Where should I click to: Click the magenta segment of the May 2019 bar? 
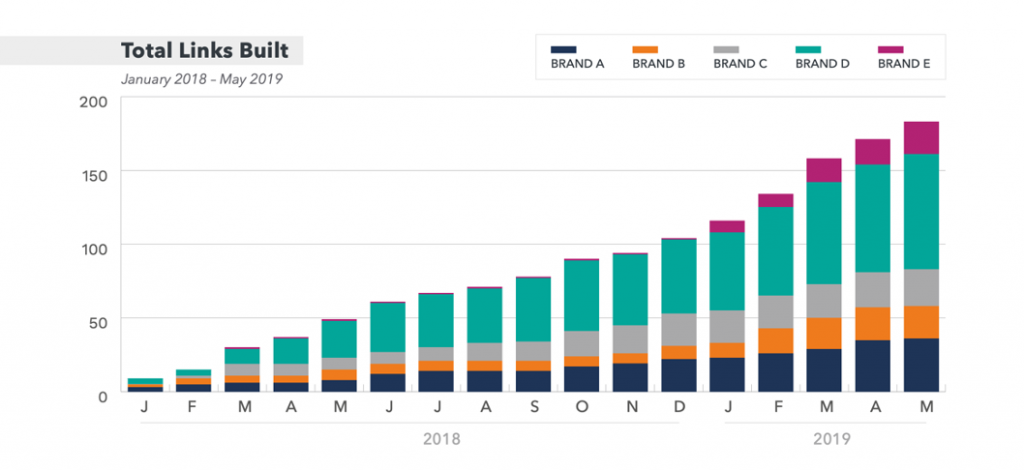[921, 138]
